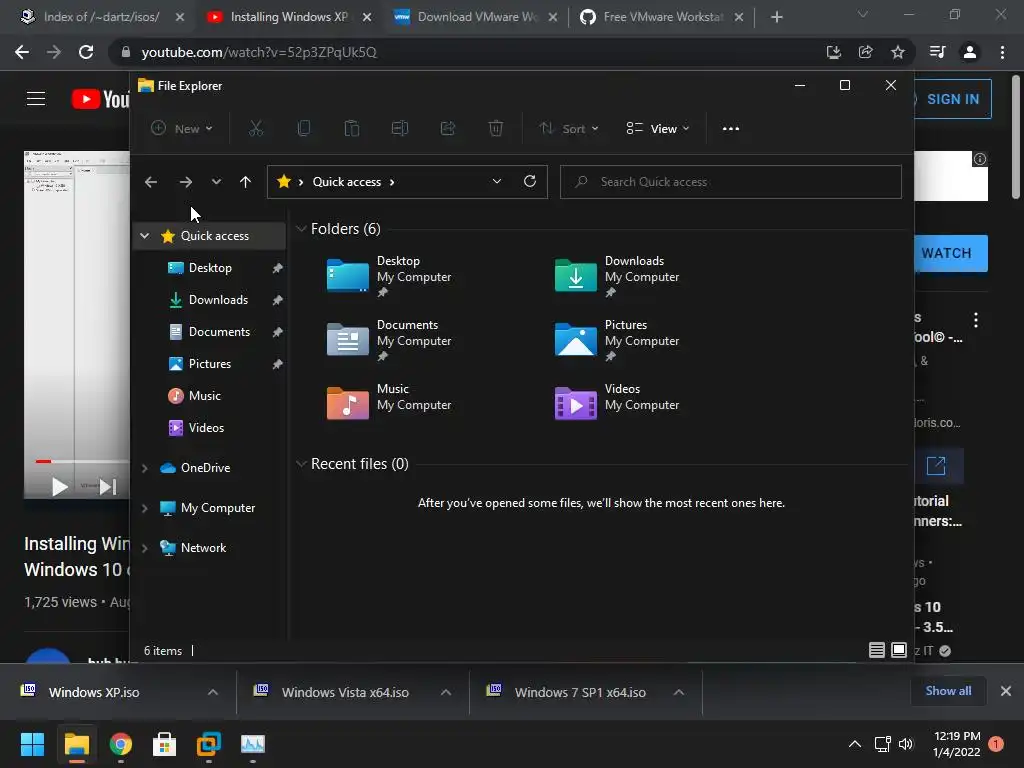The width and height of the screenshot is (1024, 768).
Task: Click the Cut scissors icon in File Explorer
Action: 256,129
